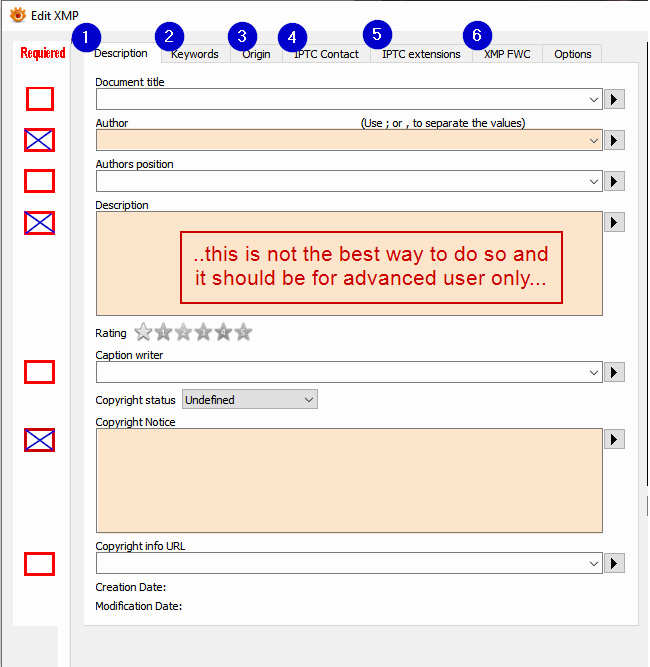Set rating to three stars
The image size is (650, 667).
pos(203,332)
